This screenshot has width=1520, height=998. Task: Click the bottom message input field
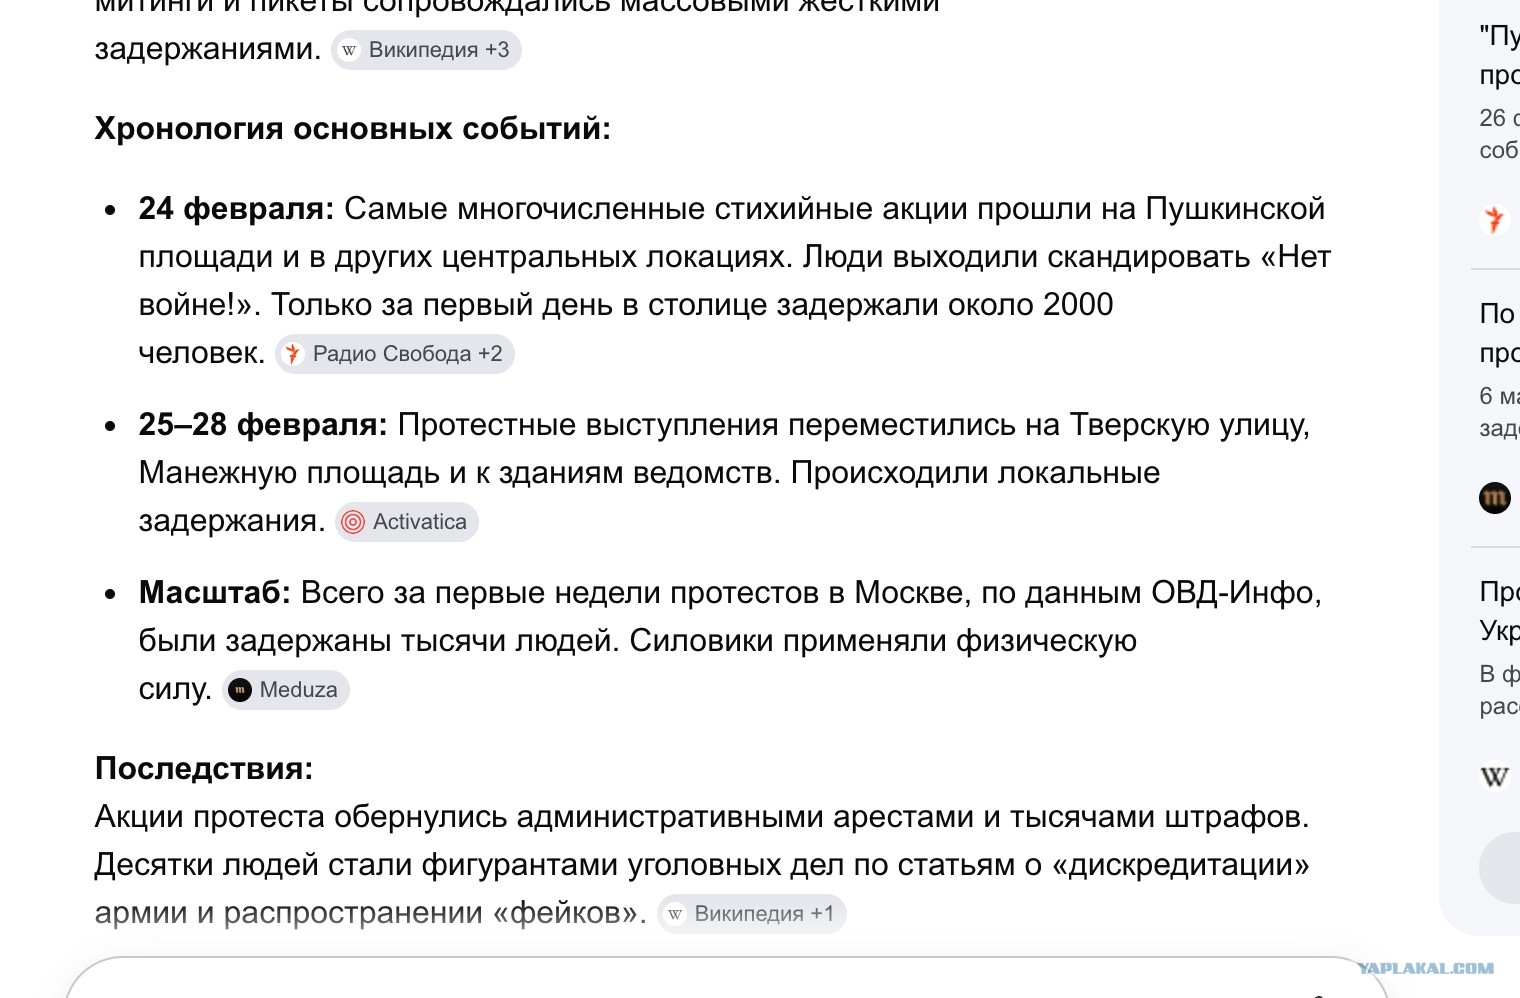727,978
